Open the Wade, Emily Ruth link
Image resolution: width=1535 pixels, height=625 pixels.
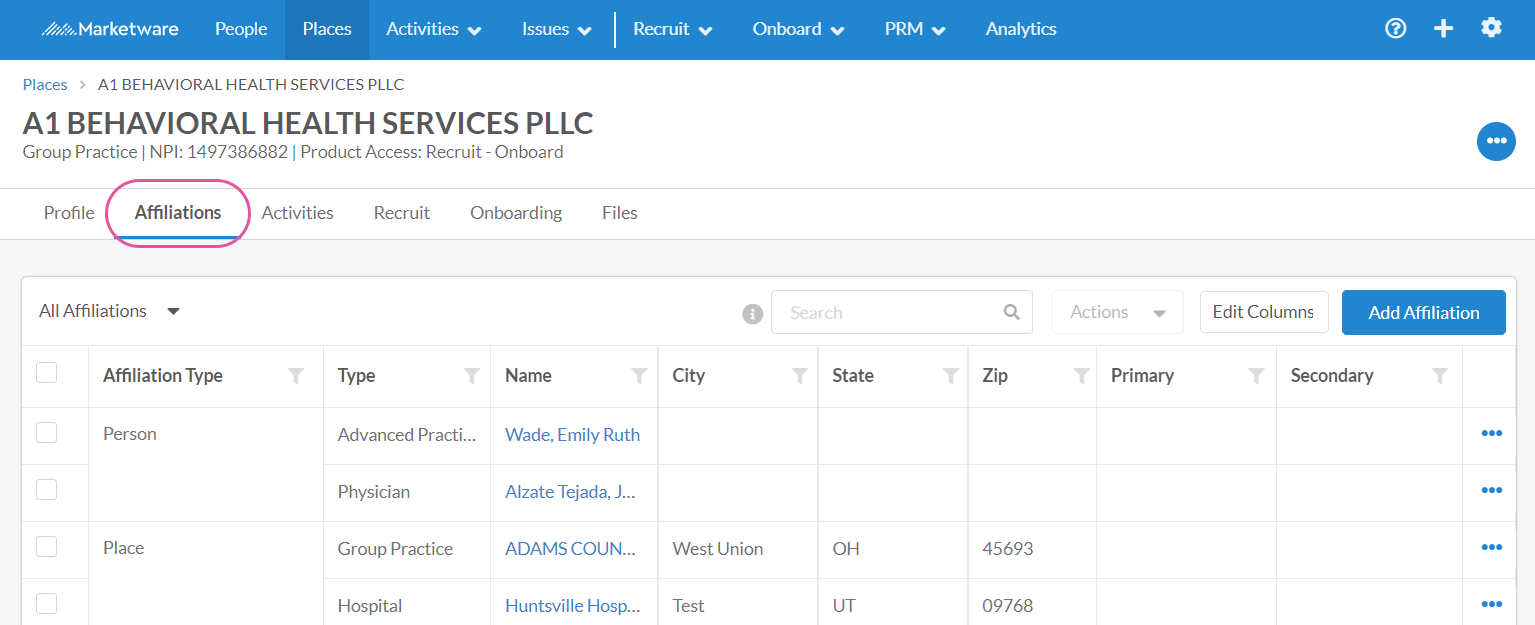pyautogui.click(x=572, y=435)
